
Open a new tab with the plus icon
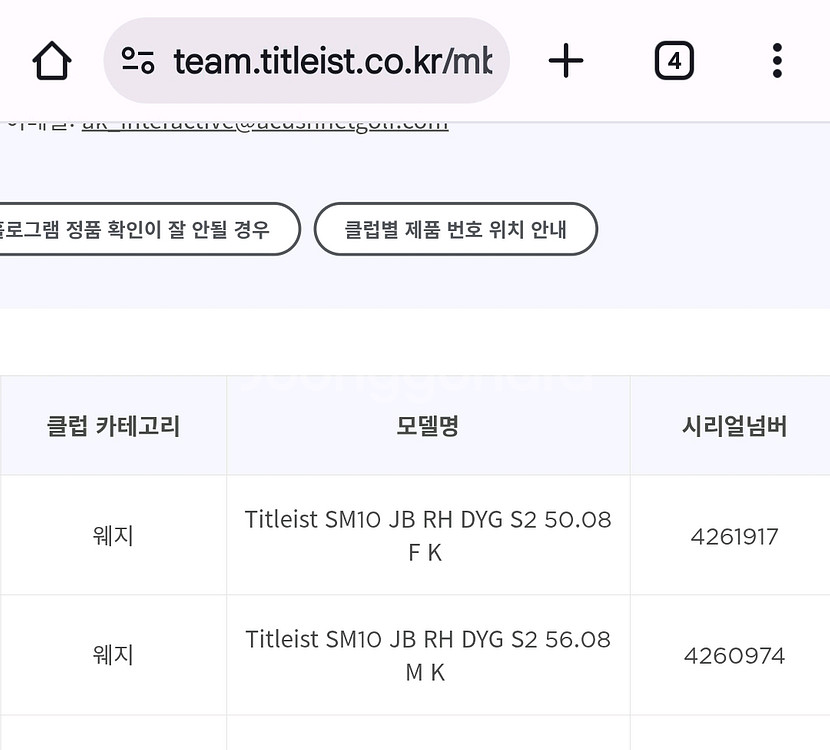pos(566,61)
